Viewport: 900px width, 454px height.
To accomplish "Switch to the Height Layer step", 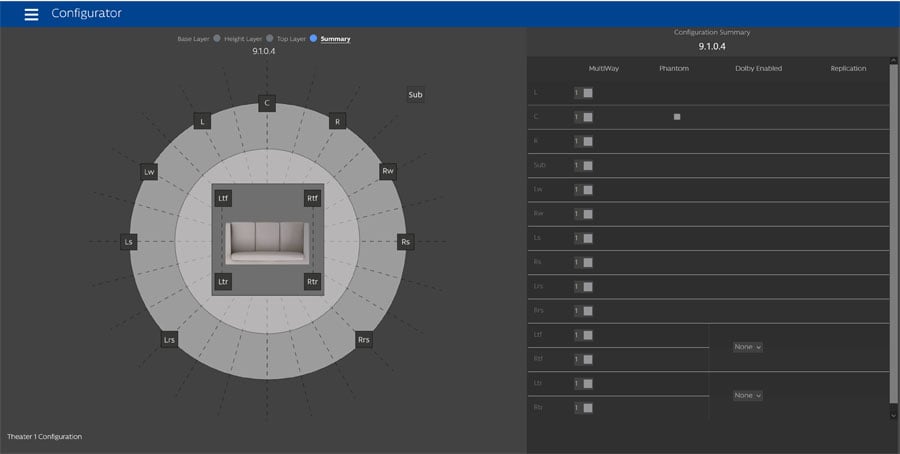I will pos(270,39).
